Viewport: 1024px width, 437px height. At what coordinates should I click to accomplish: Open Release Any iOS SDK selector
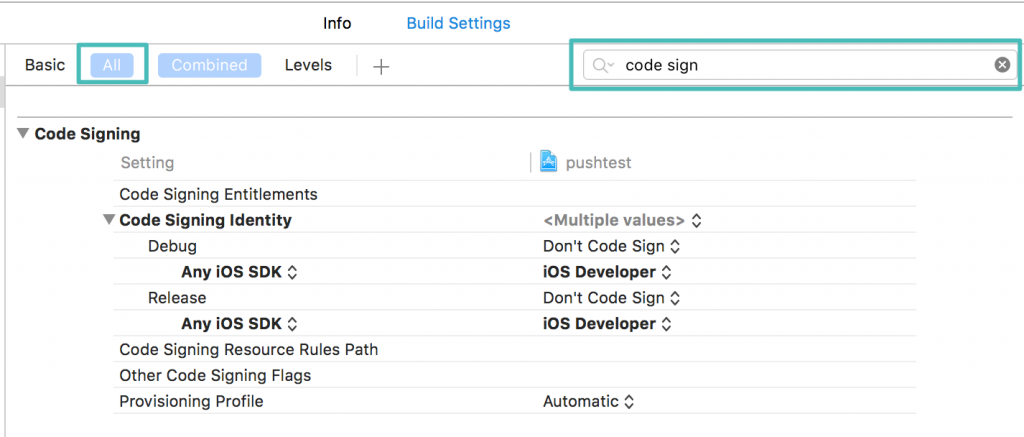[240, 324]
